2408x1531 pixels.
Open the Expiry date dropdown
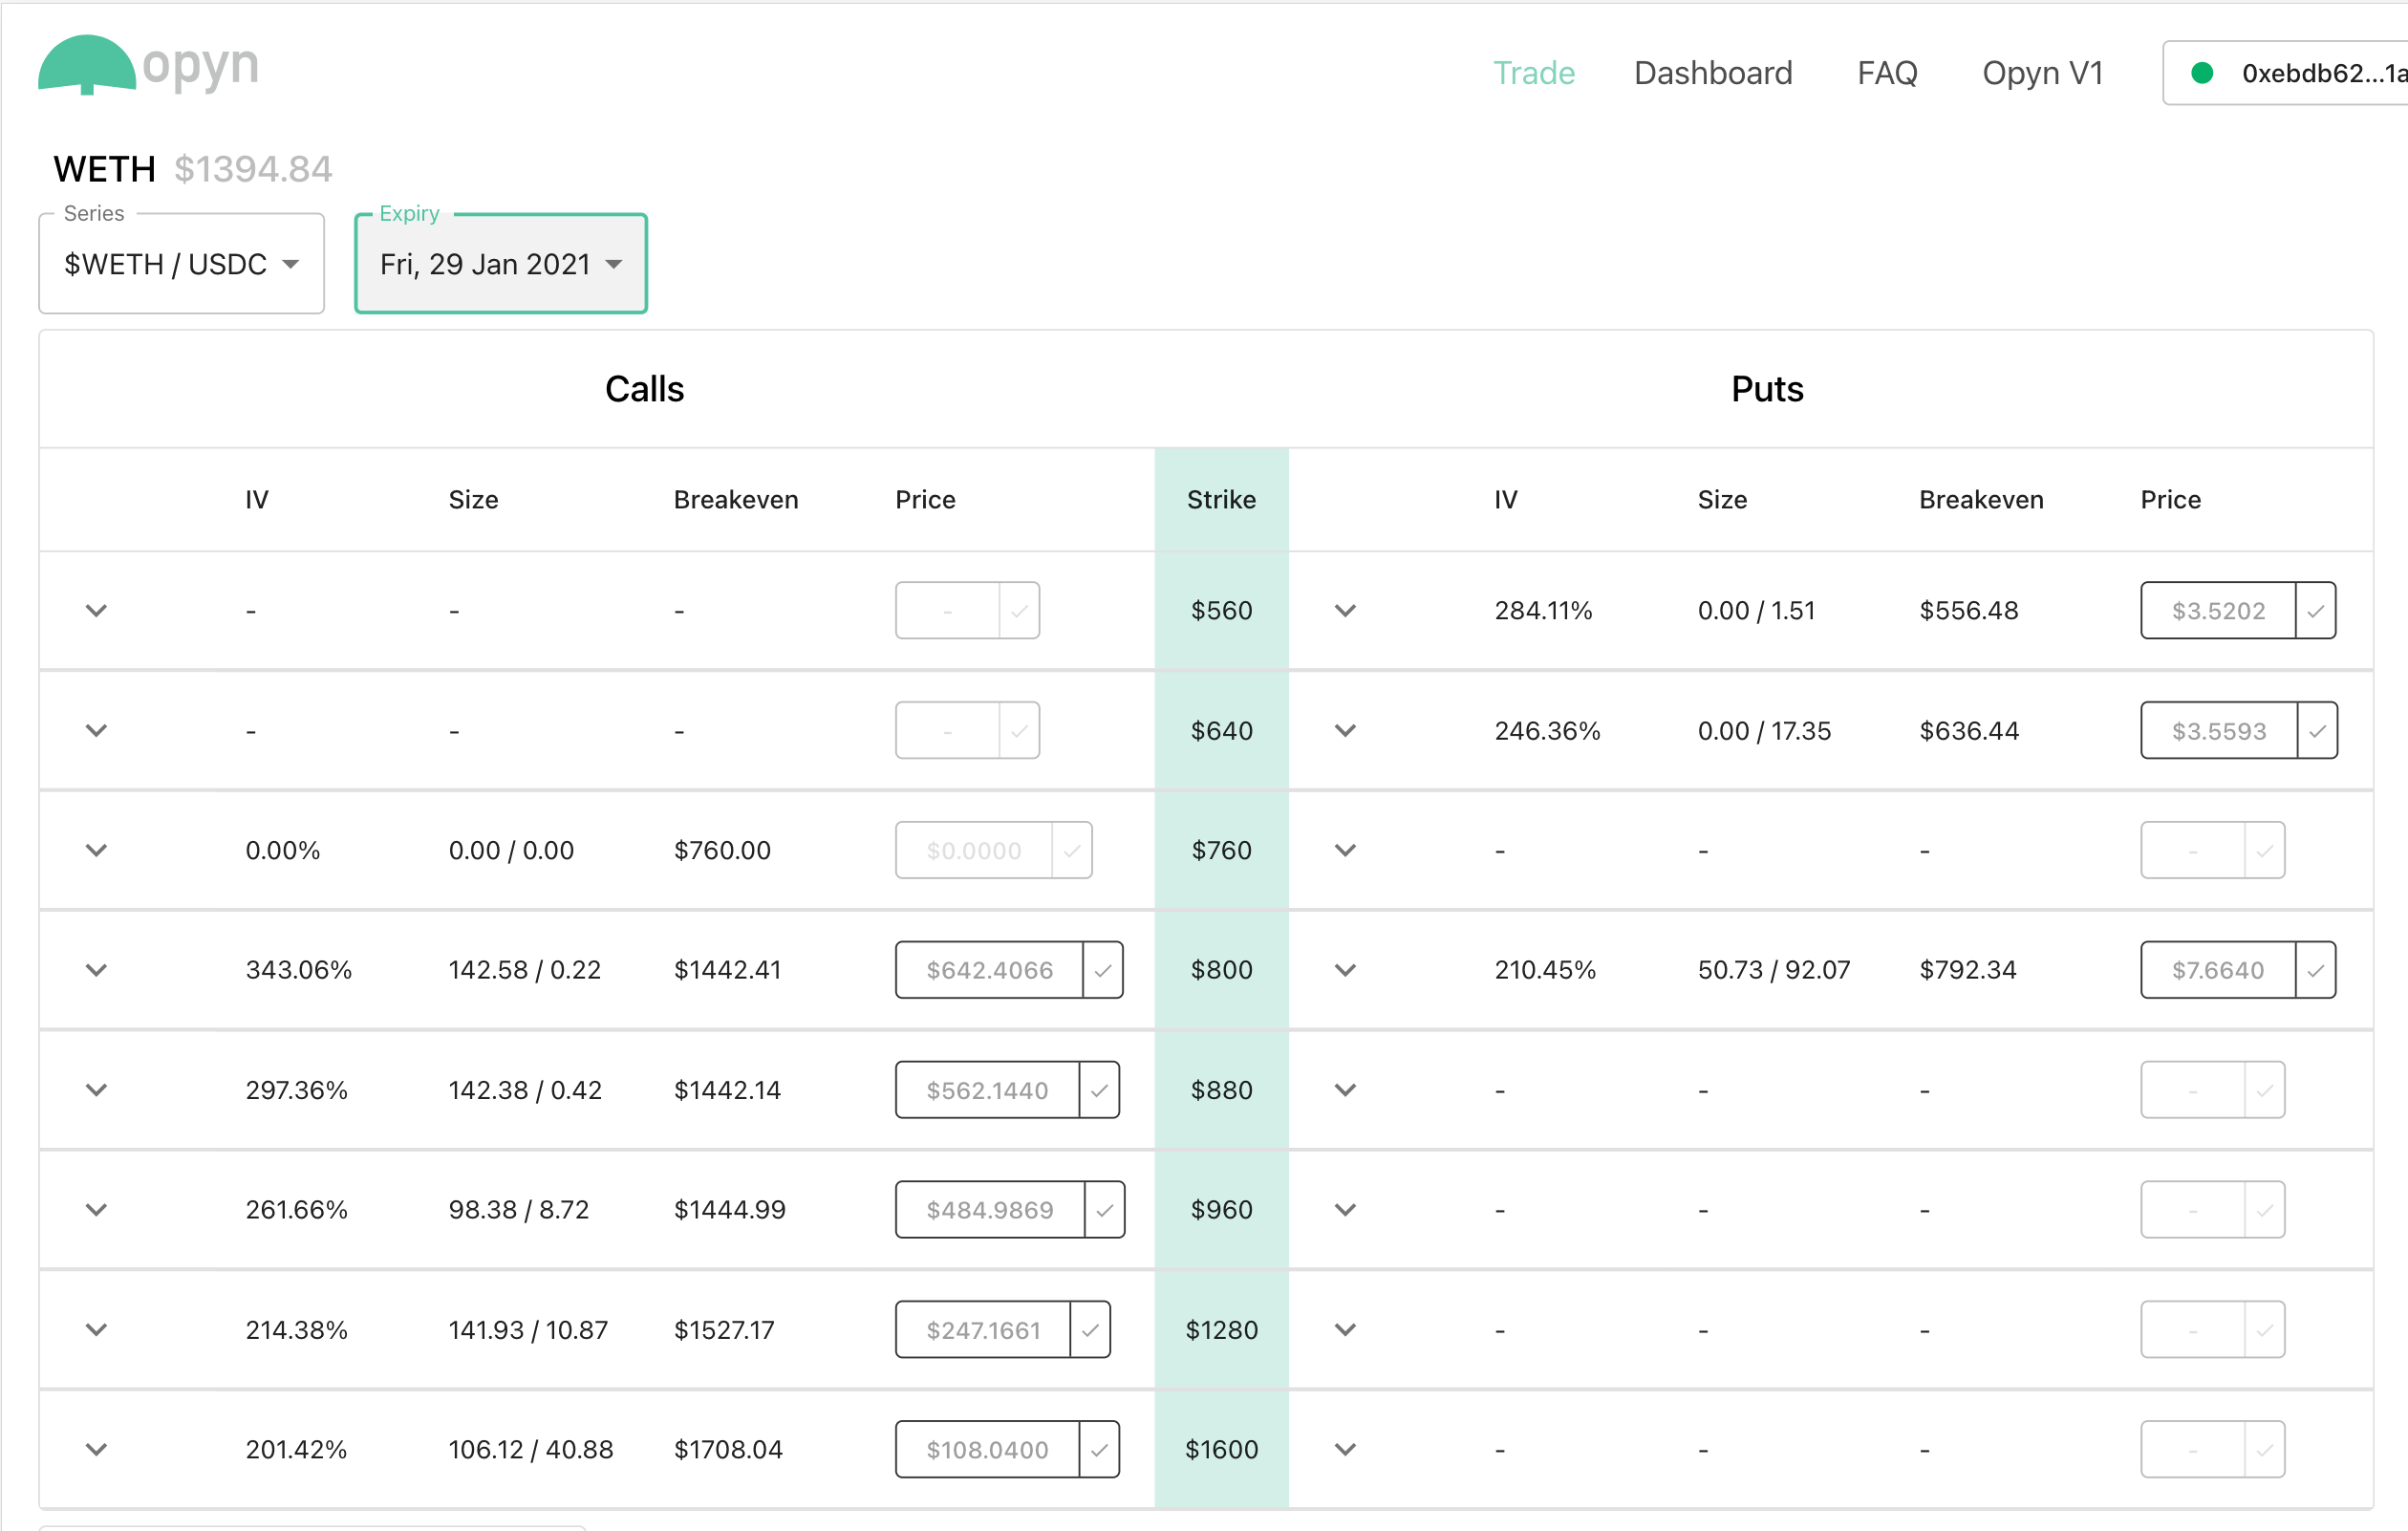pos(500,264)
